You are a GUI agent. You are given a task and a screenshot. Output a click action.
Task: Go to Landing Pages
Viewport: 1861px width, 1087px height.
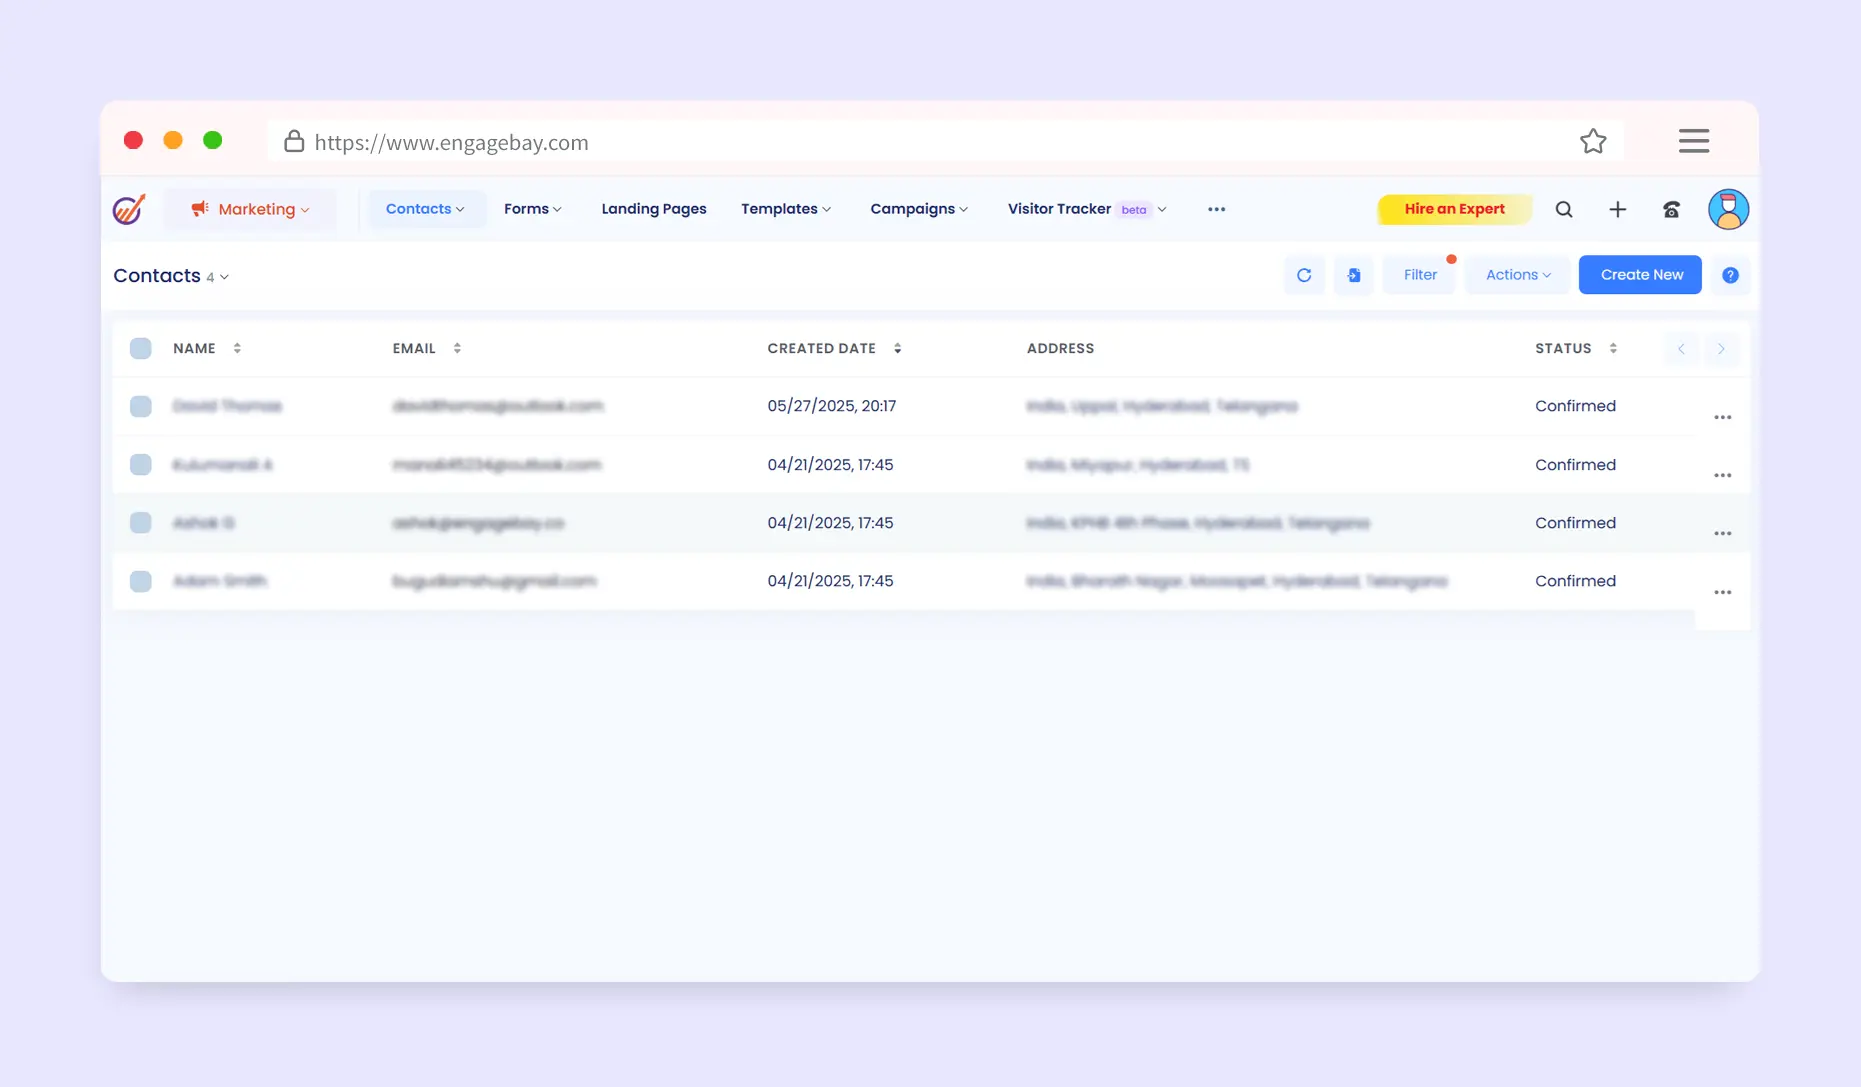click(653, 209)
